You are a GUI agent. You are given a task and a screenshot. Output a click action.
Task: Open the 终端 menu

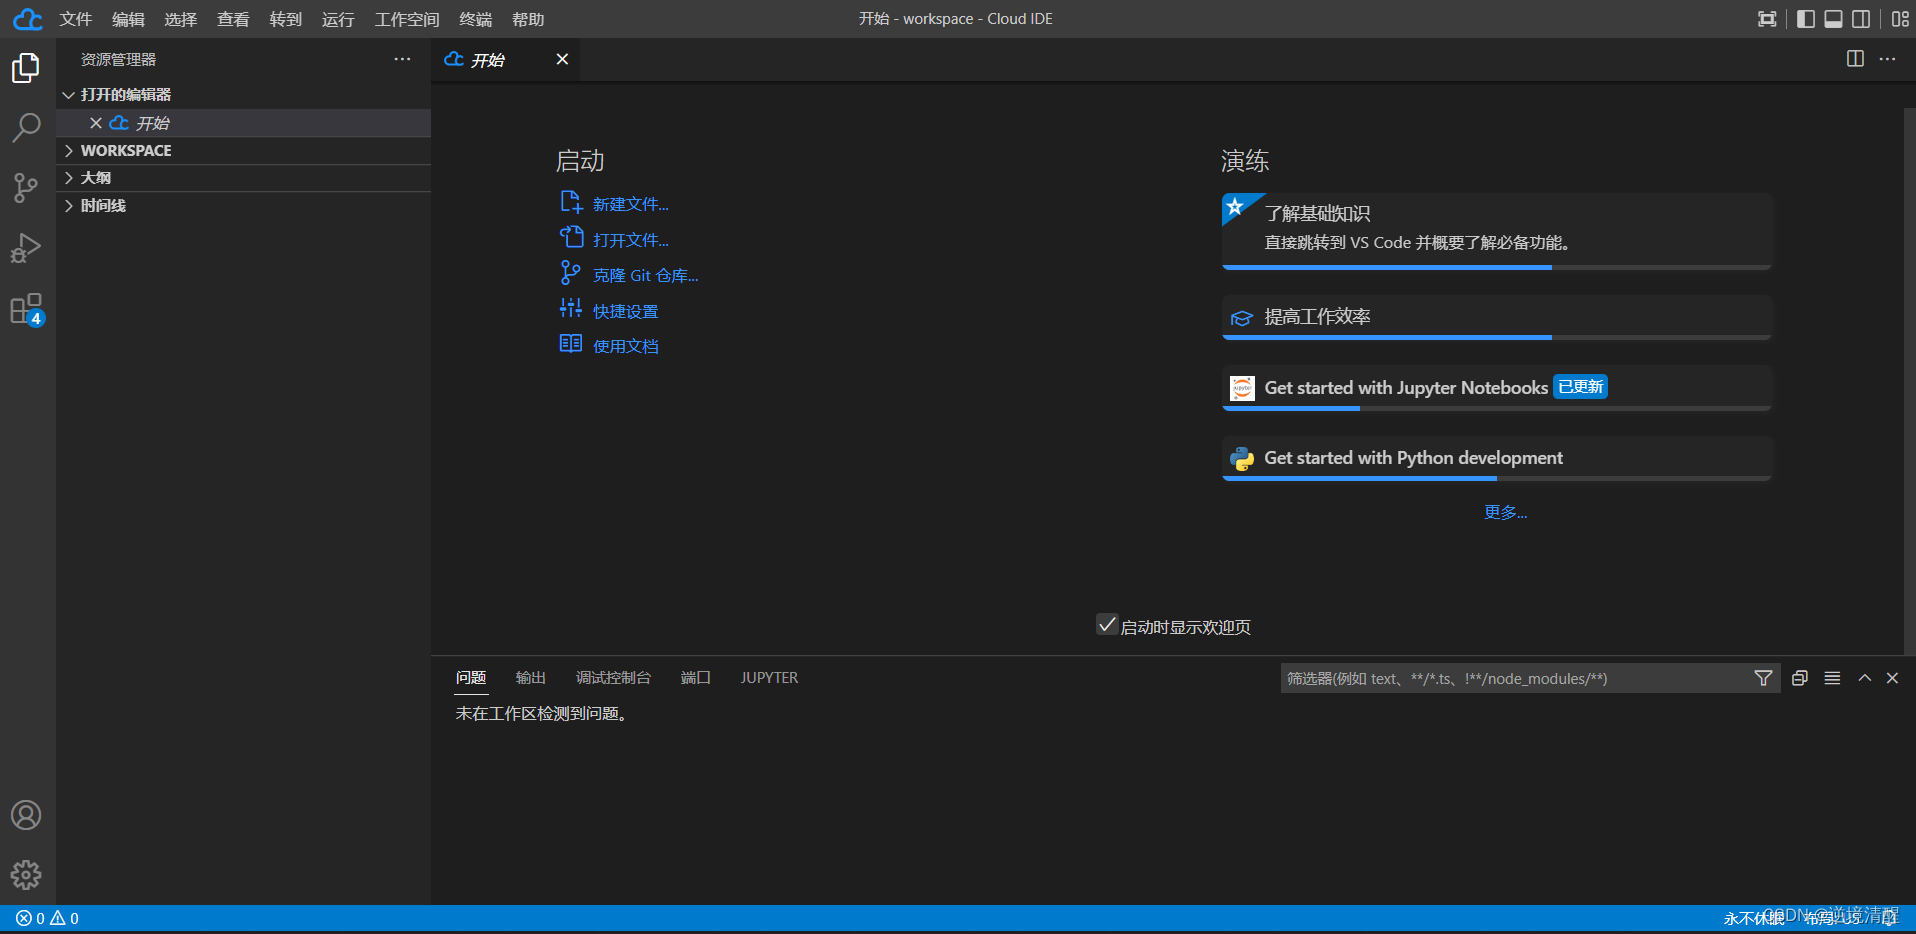pos(476,19)
